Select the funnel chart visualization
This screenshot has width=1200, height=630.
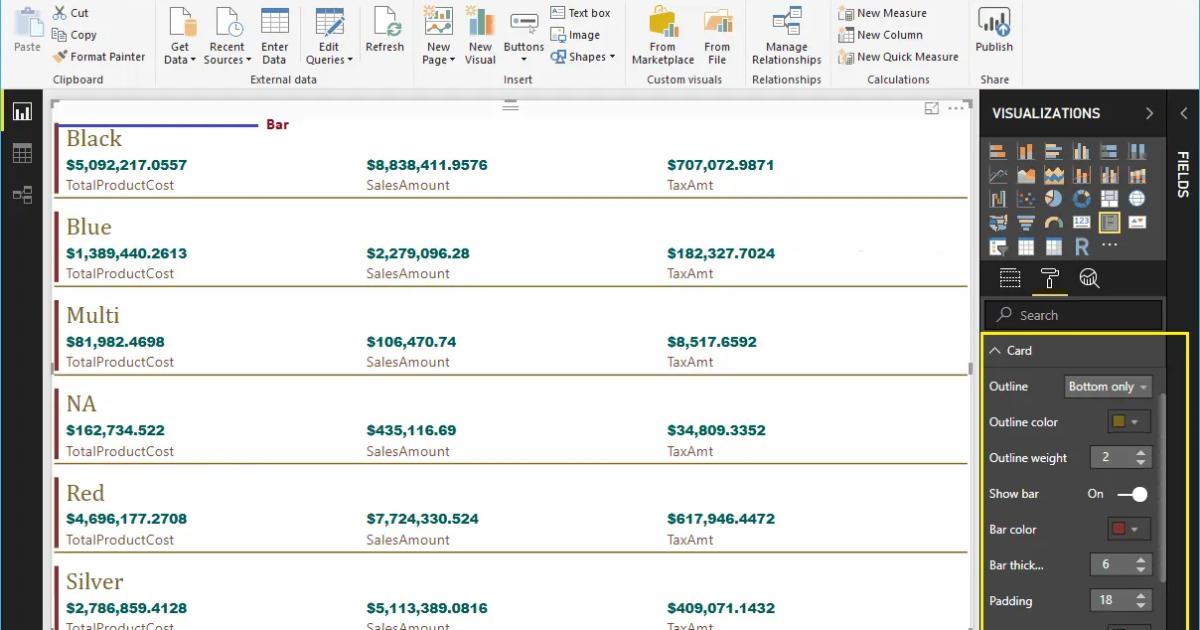tap(1027, 223)
